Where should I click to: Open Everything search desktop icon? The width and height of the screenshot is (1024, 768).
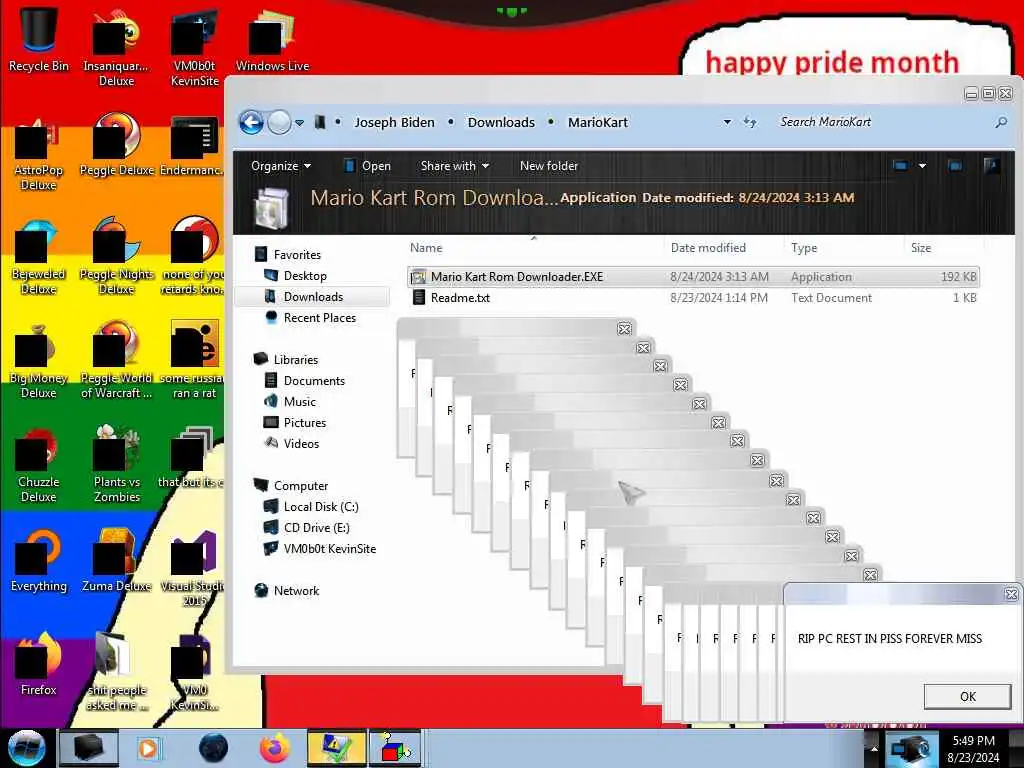(39, 560)
